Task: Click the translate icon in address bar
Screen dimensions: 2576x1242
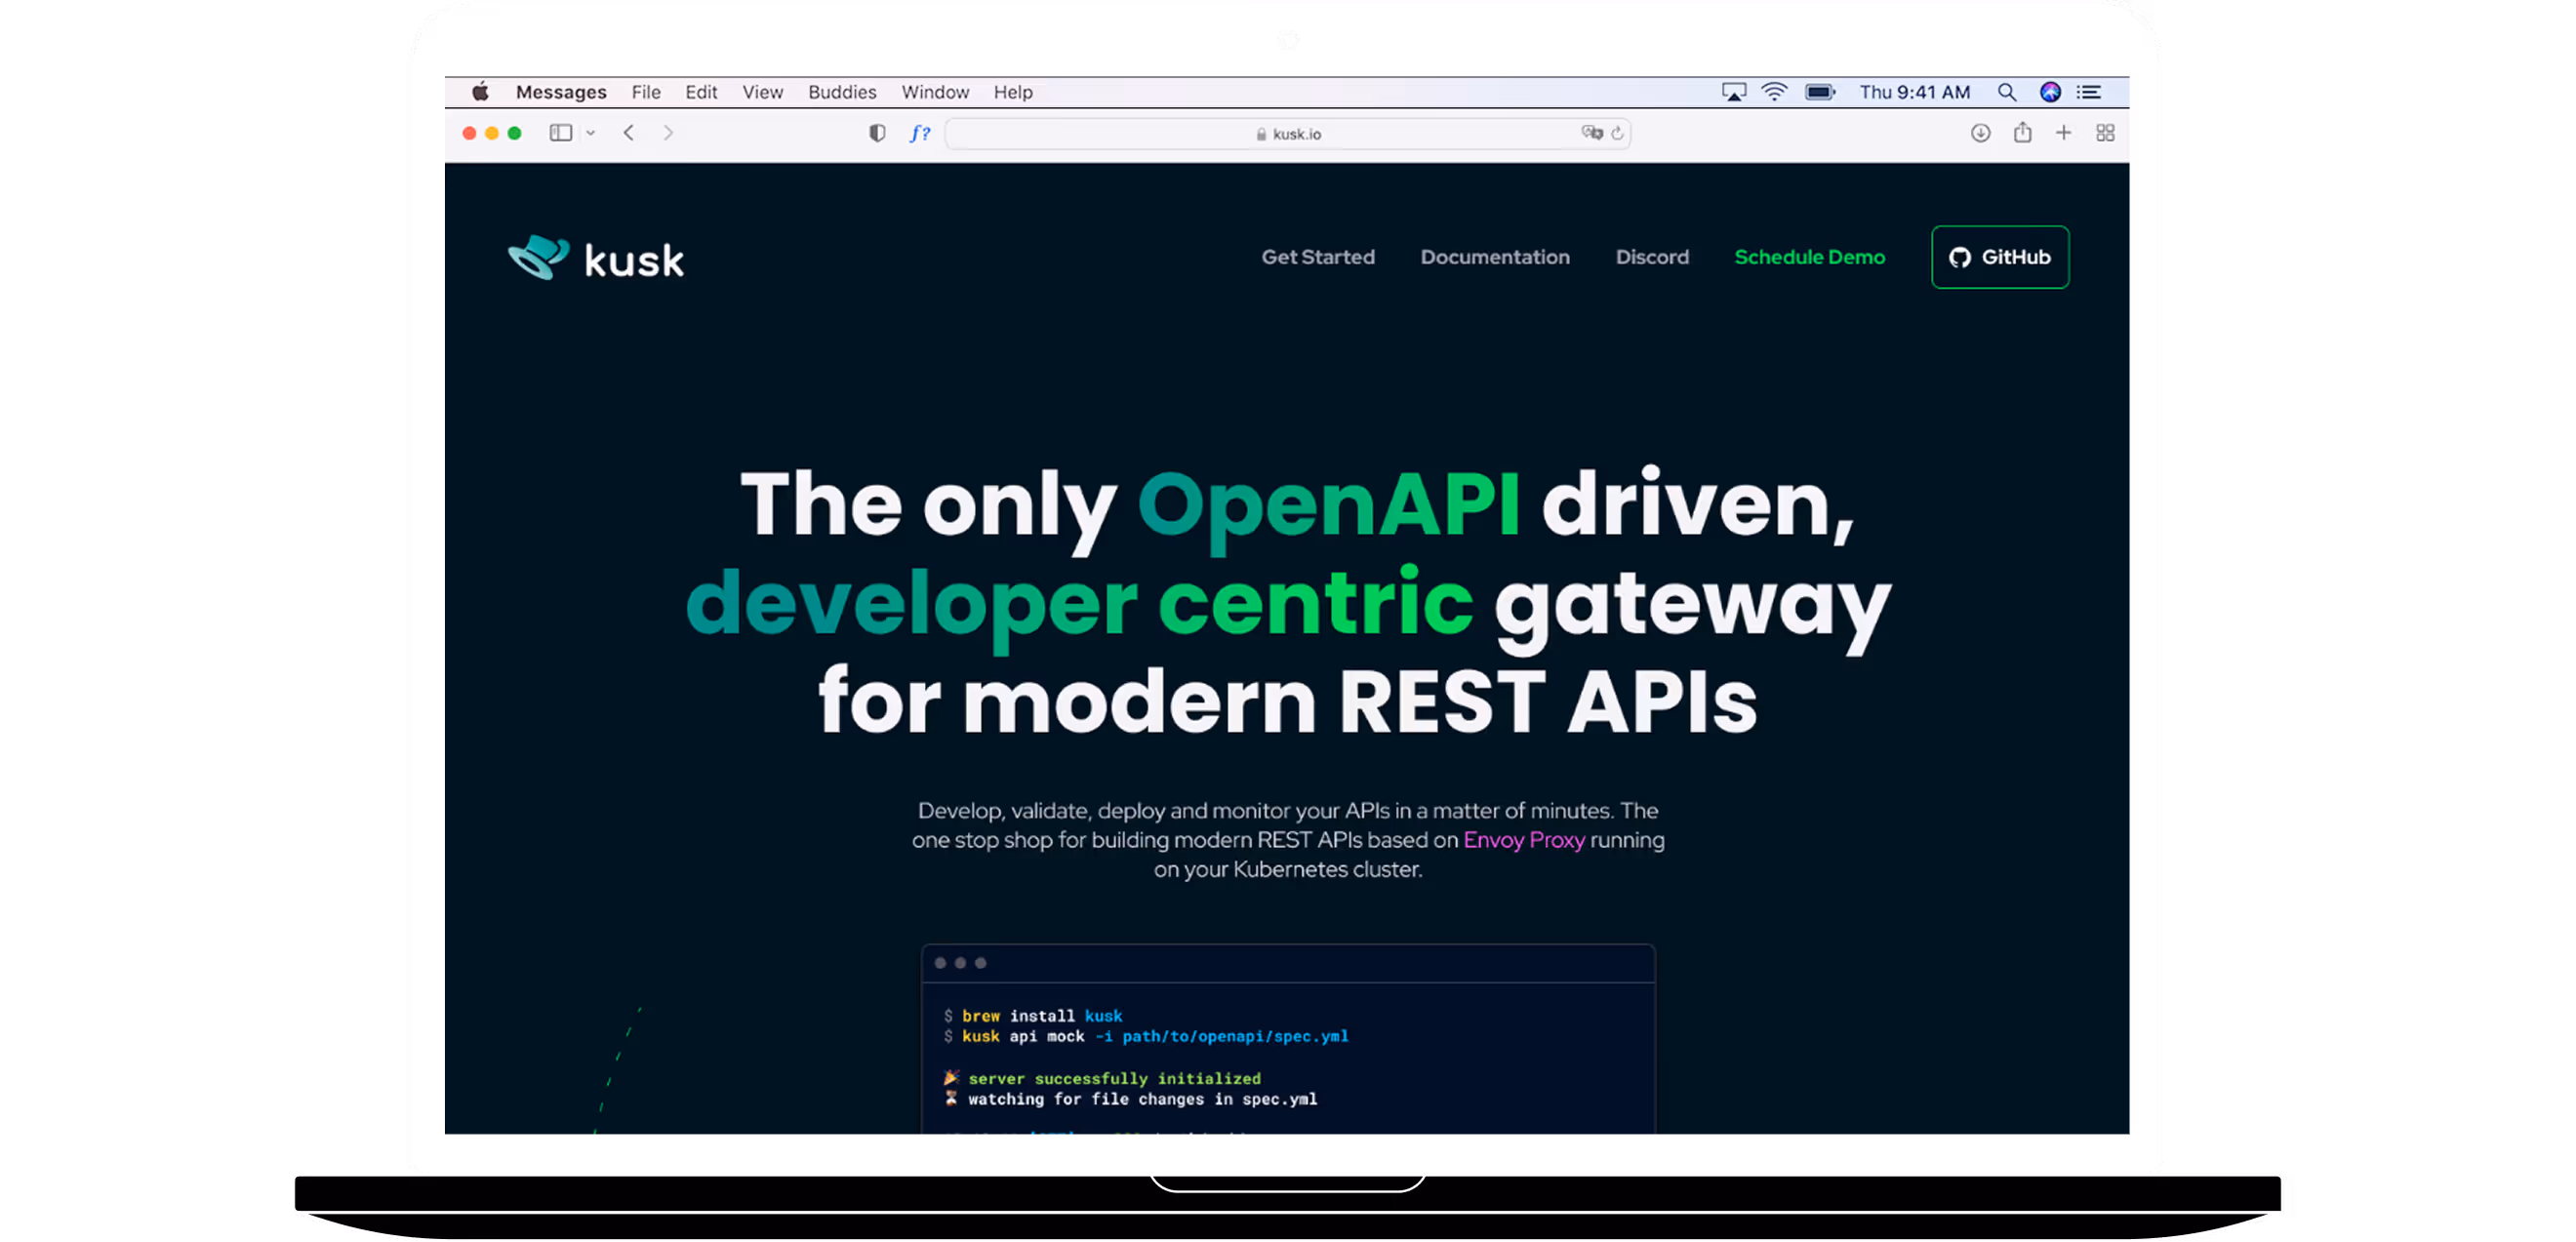Action: (1592, 133)
